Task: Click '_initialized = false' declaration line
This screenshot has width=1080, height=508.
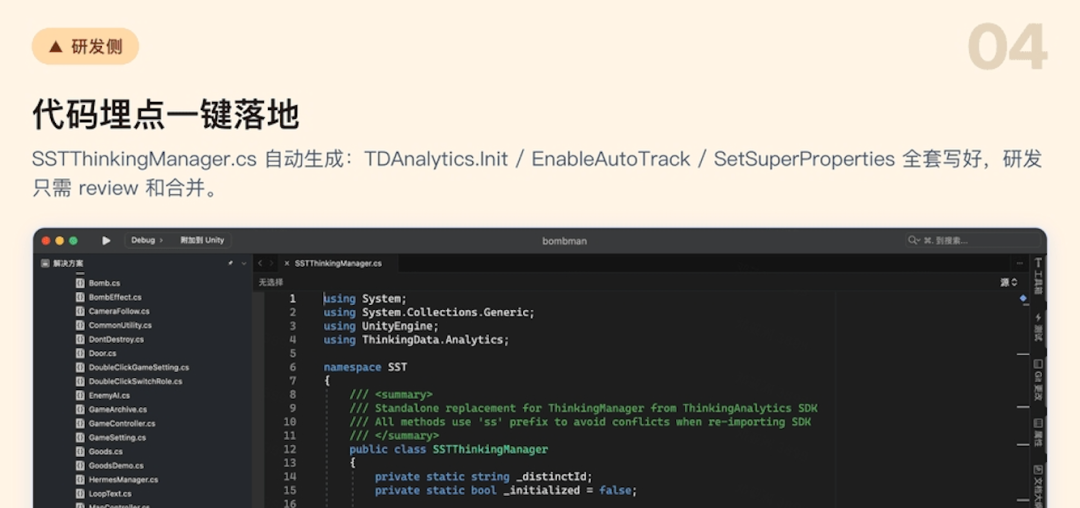Action: pos(506,490)
